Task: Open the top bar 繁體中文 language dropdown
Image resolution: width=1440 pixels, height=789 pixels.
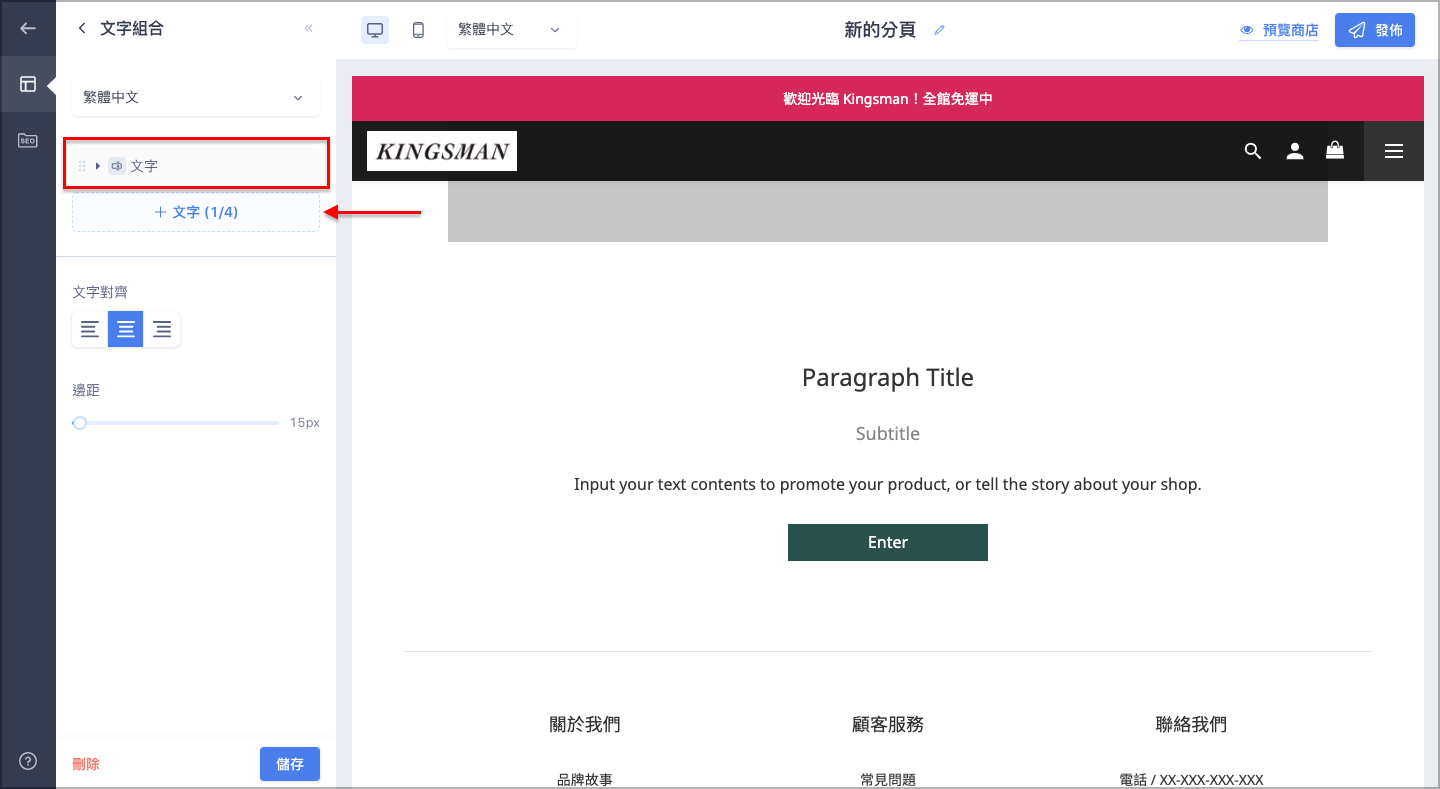Action: [511, 30]
